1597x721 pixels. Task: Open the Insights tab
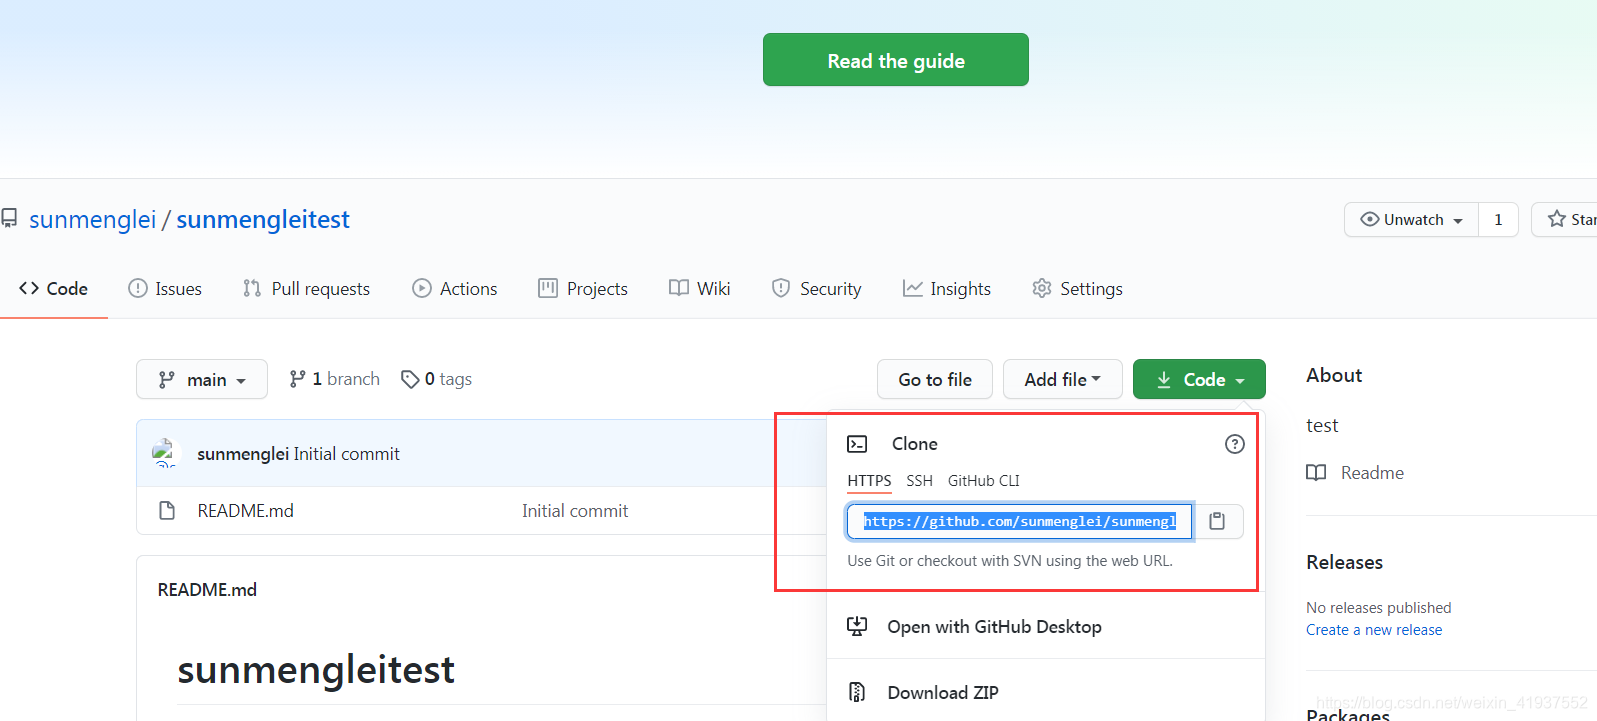[947, 288]
